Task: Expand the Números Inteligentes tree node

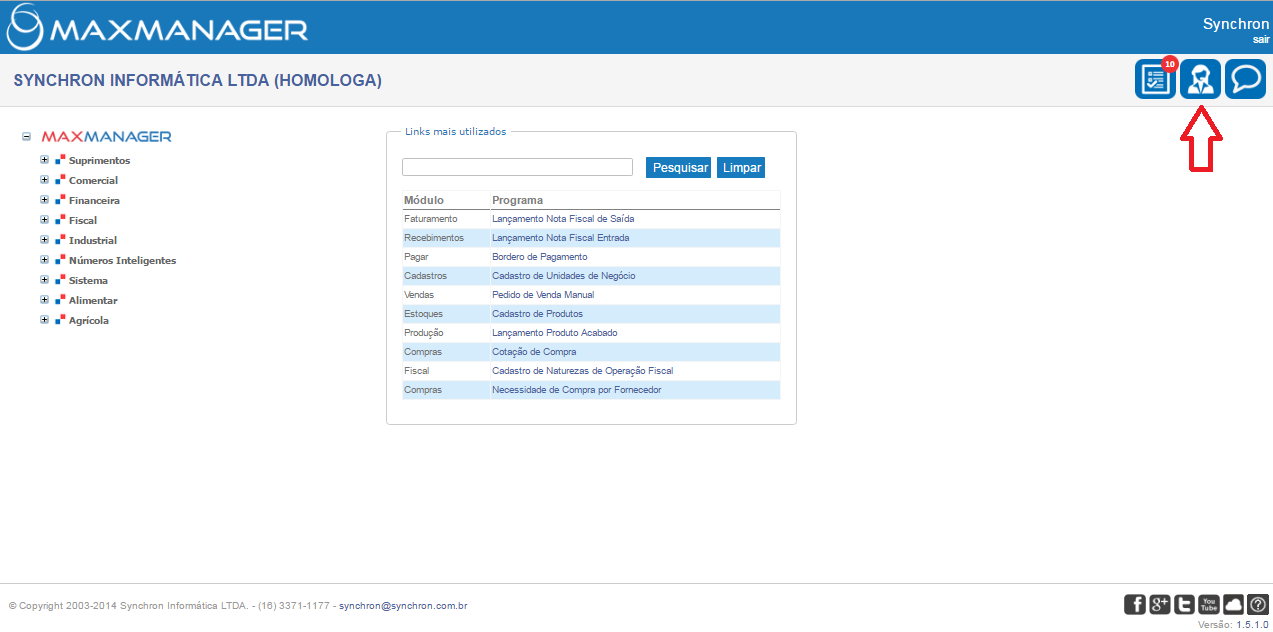Action: click(44, 260)
